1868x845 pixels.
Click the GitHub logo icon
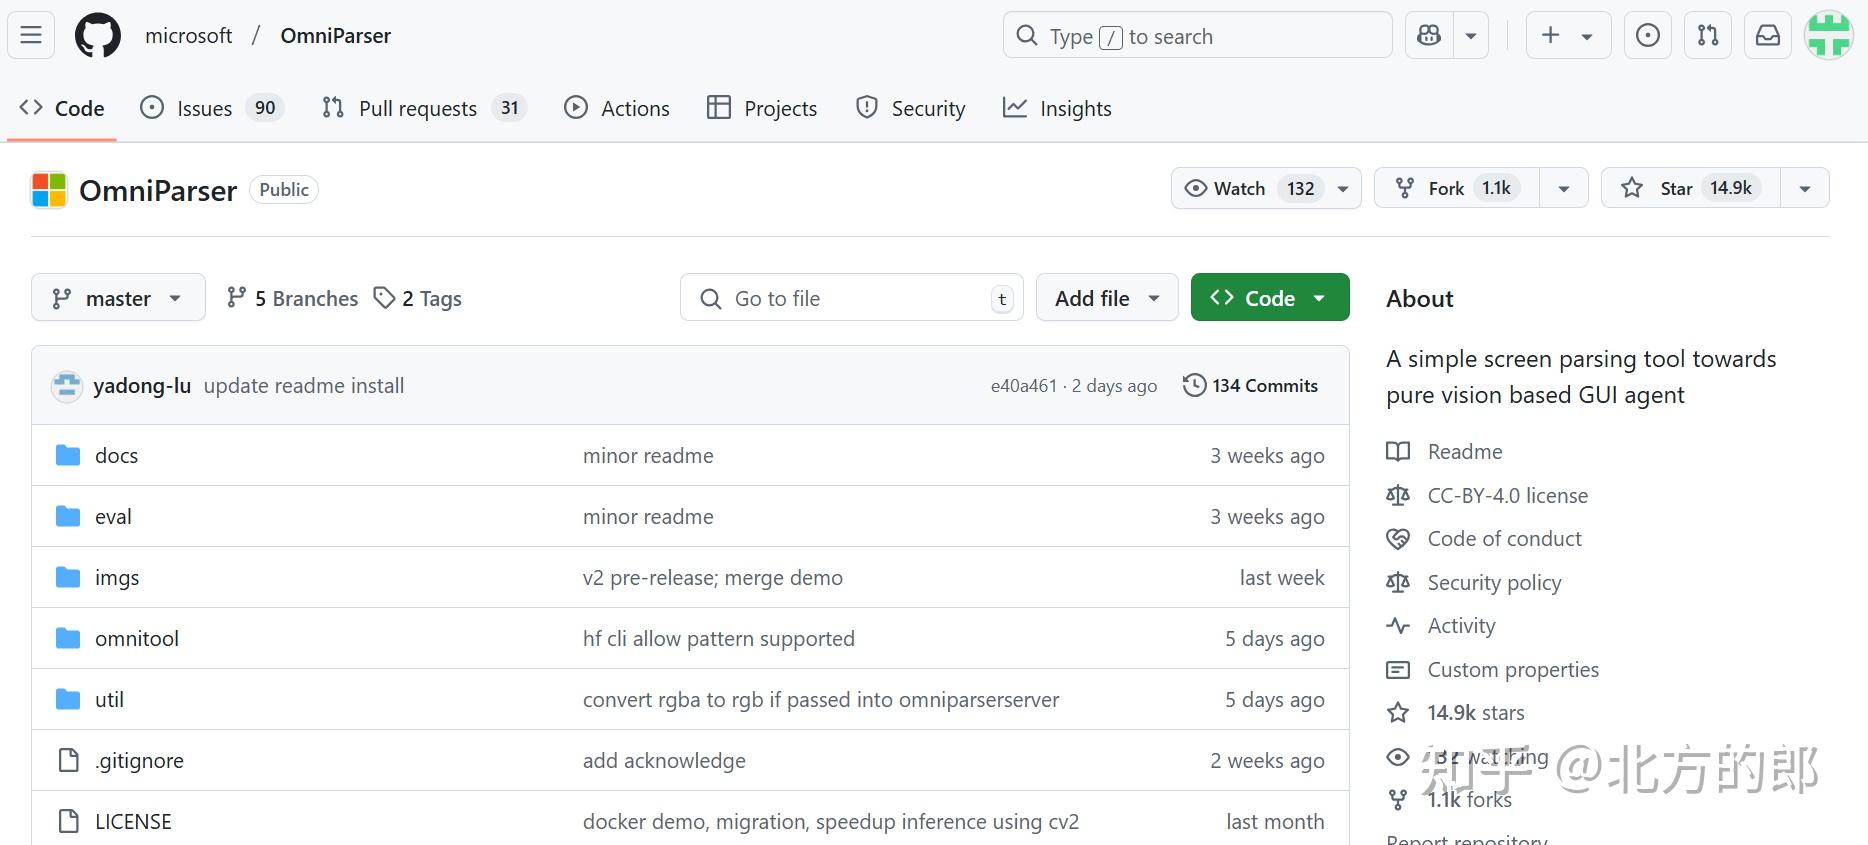point(98,36)
